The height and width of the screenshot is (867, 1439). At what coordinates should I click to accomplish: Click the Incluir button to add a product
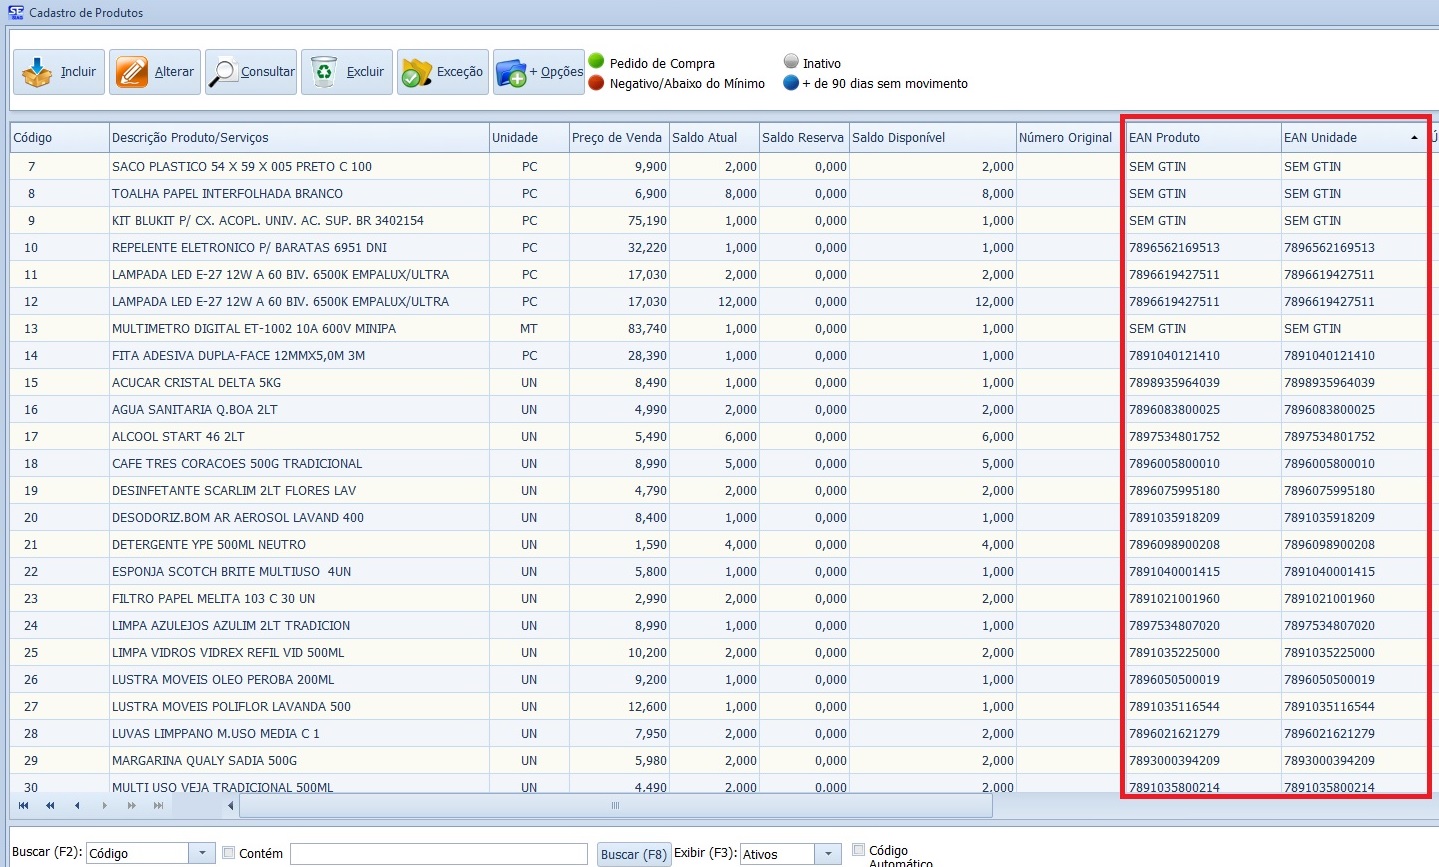click(x=59, y=72)
